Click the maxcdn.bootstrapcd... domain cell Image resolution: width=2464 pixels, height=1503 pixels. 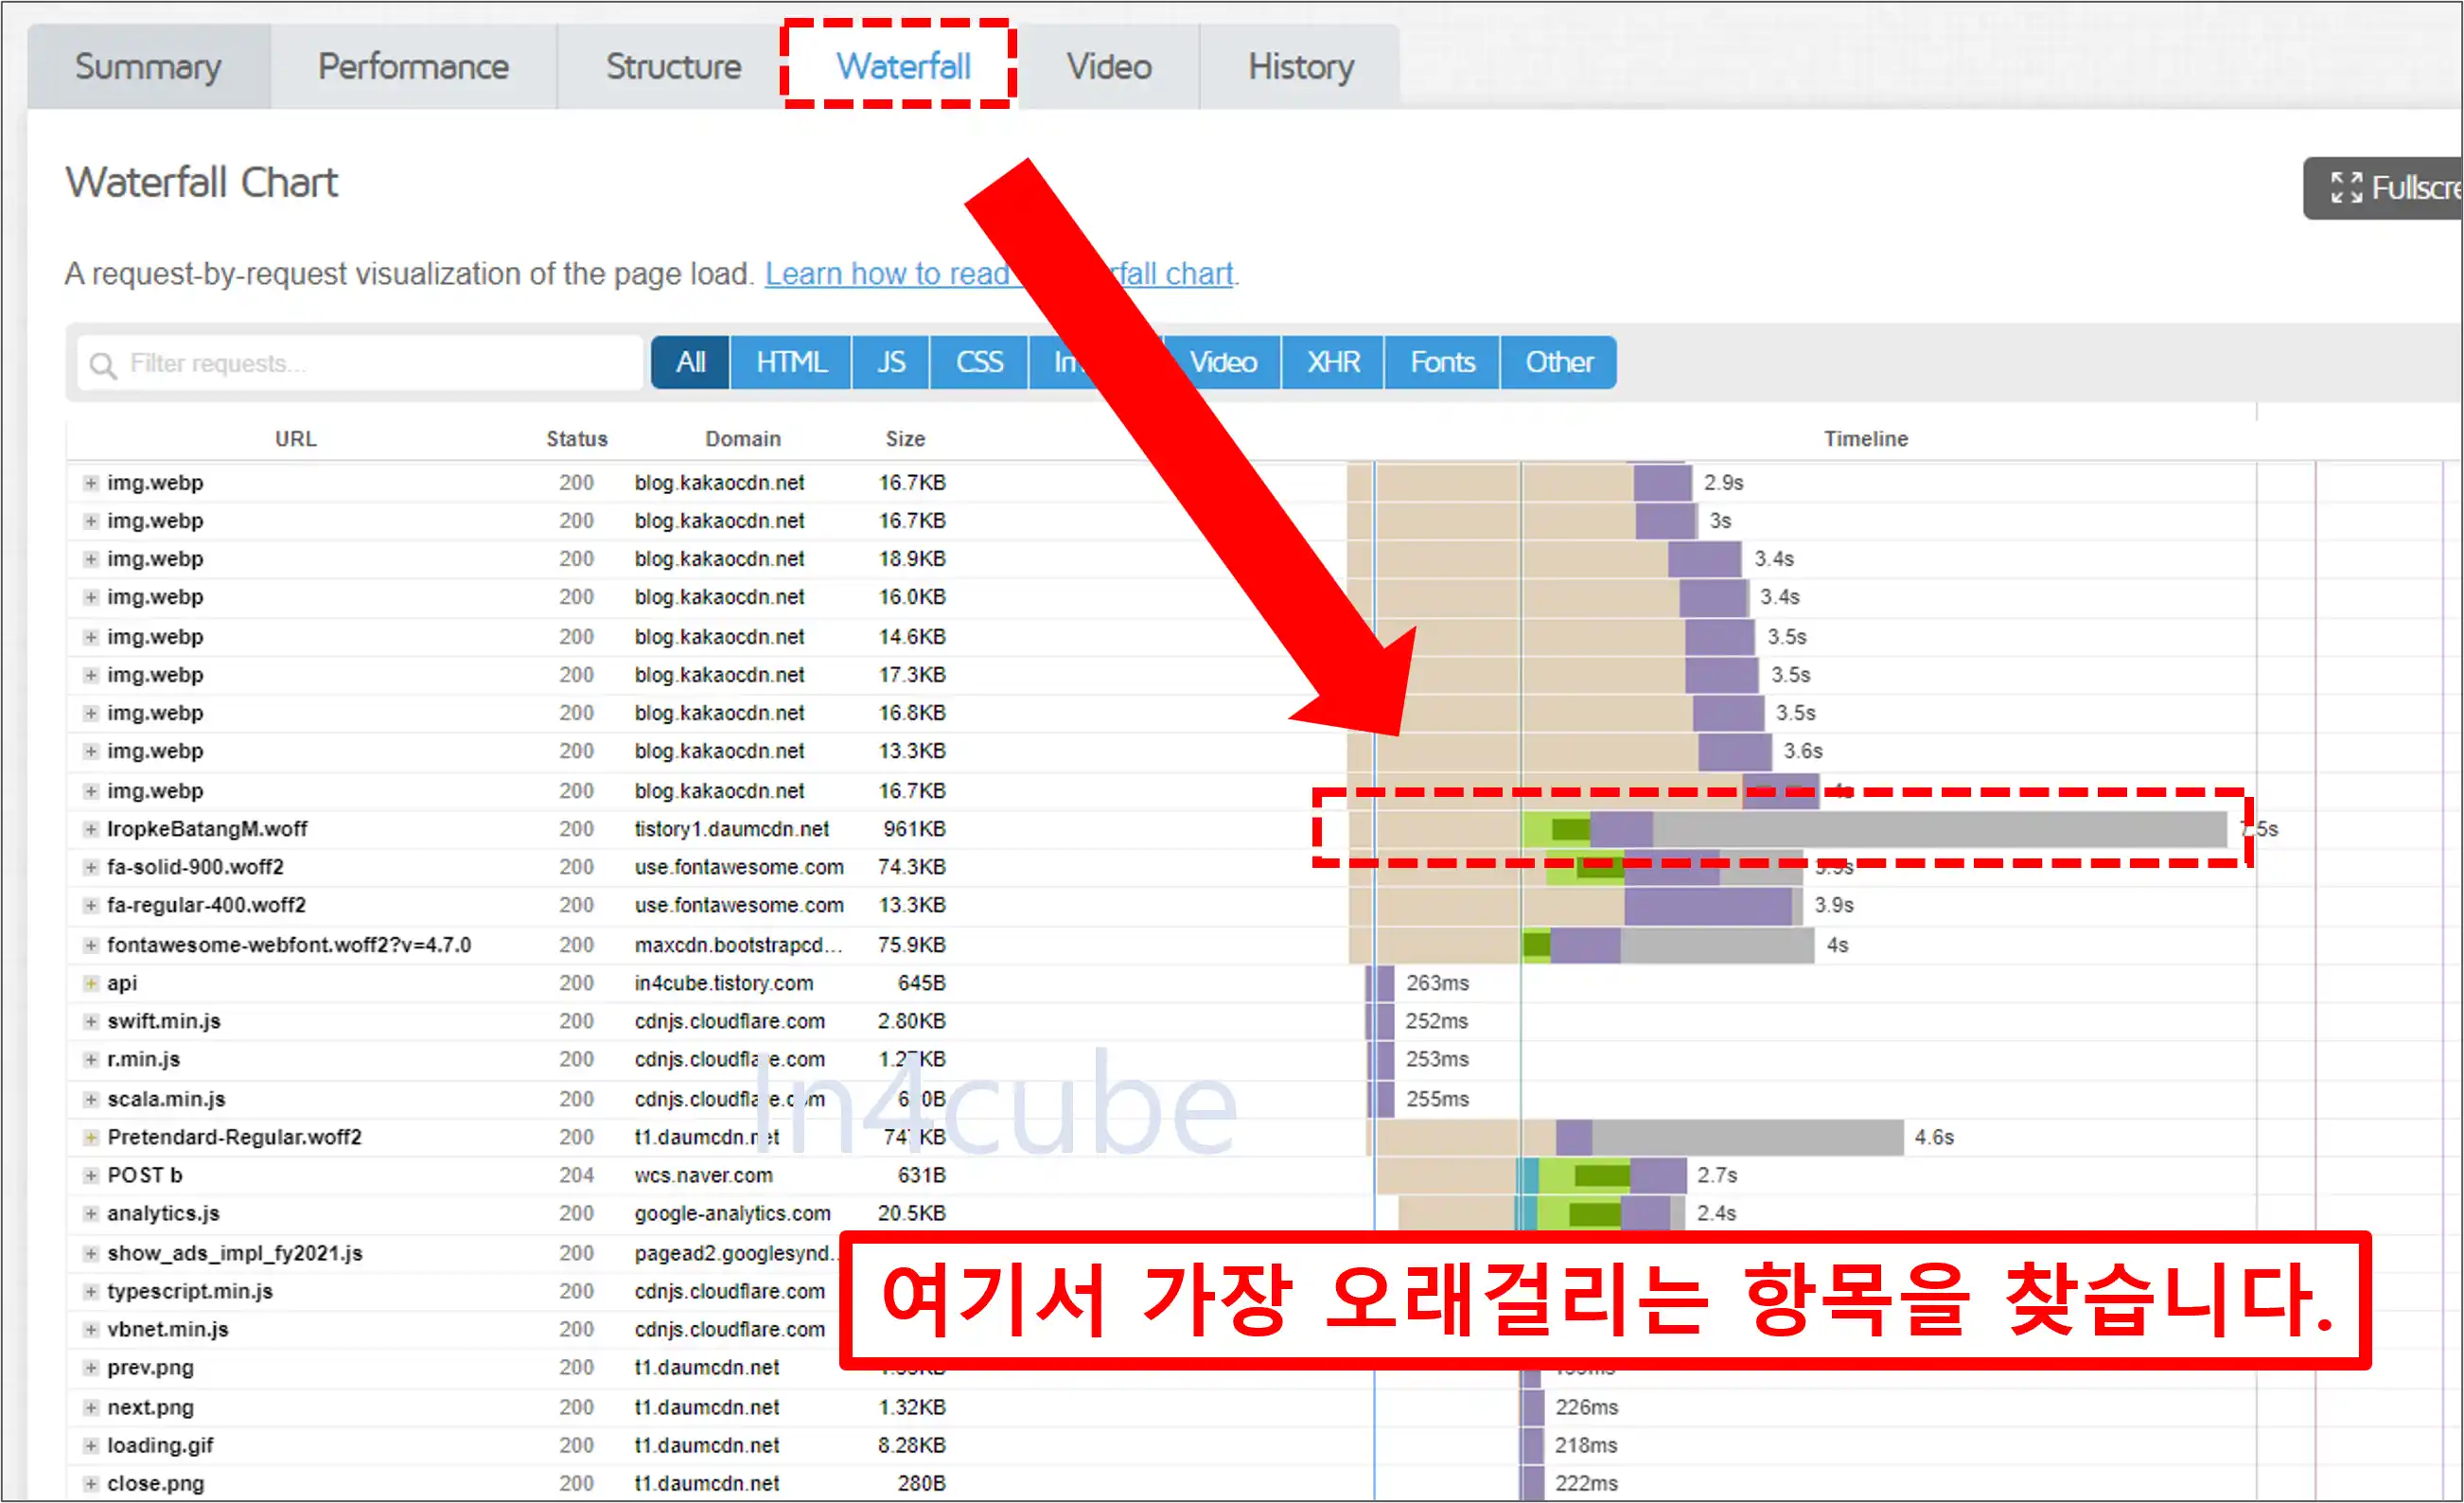click(738, 945)
